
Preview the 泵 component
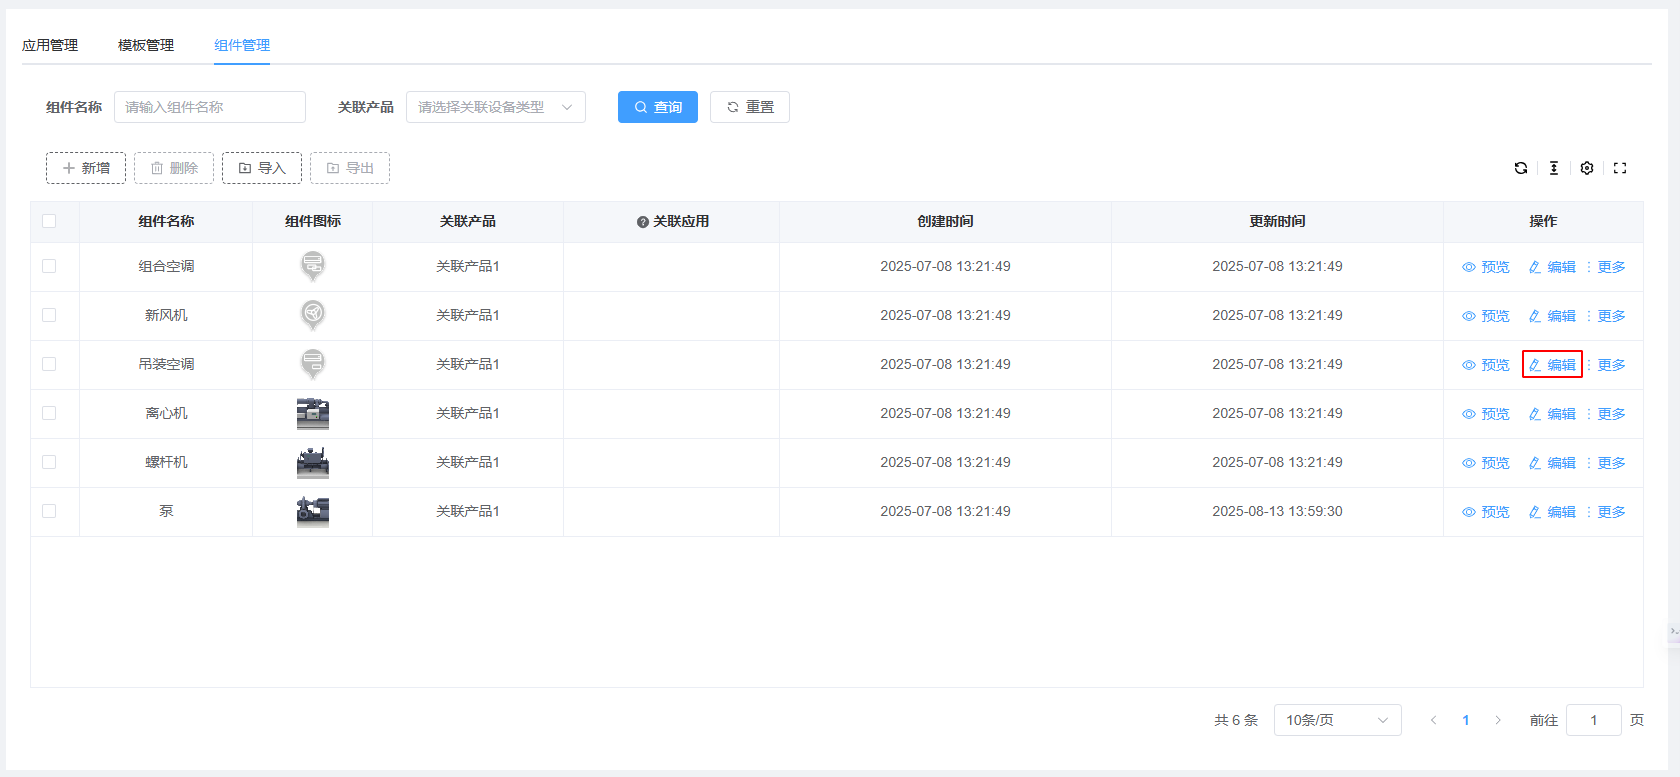pos(1486,512)
